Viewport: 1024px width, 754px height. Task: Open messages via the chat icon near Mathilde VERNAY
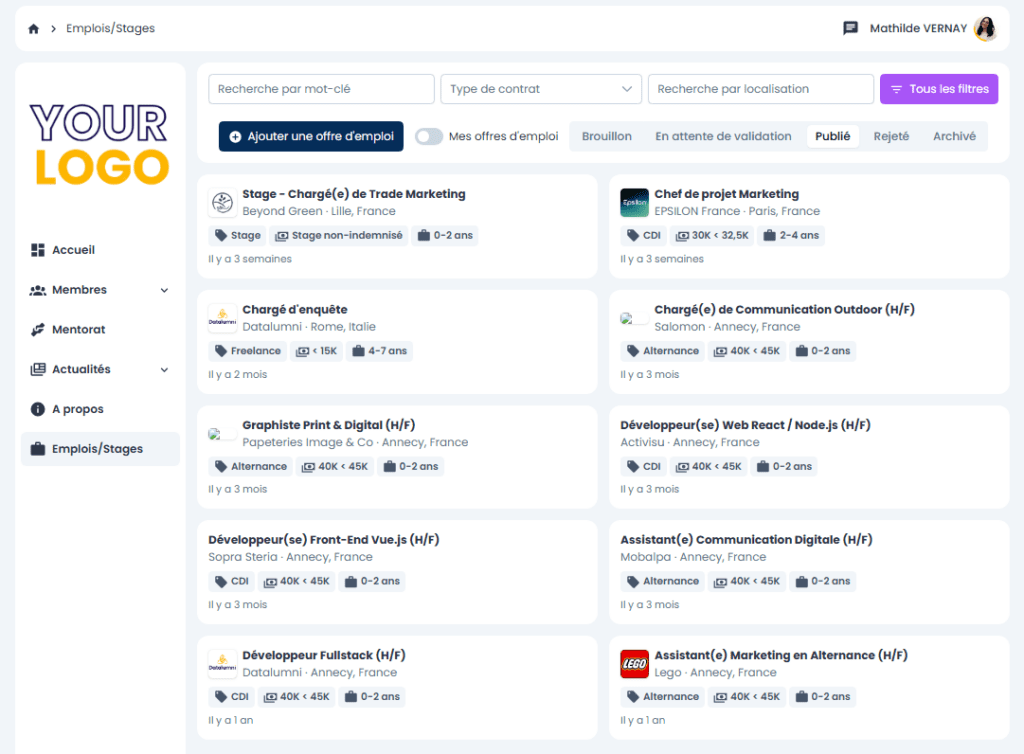pyautogui.click(x=849, y=28)
